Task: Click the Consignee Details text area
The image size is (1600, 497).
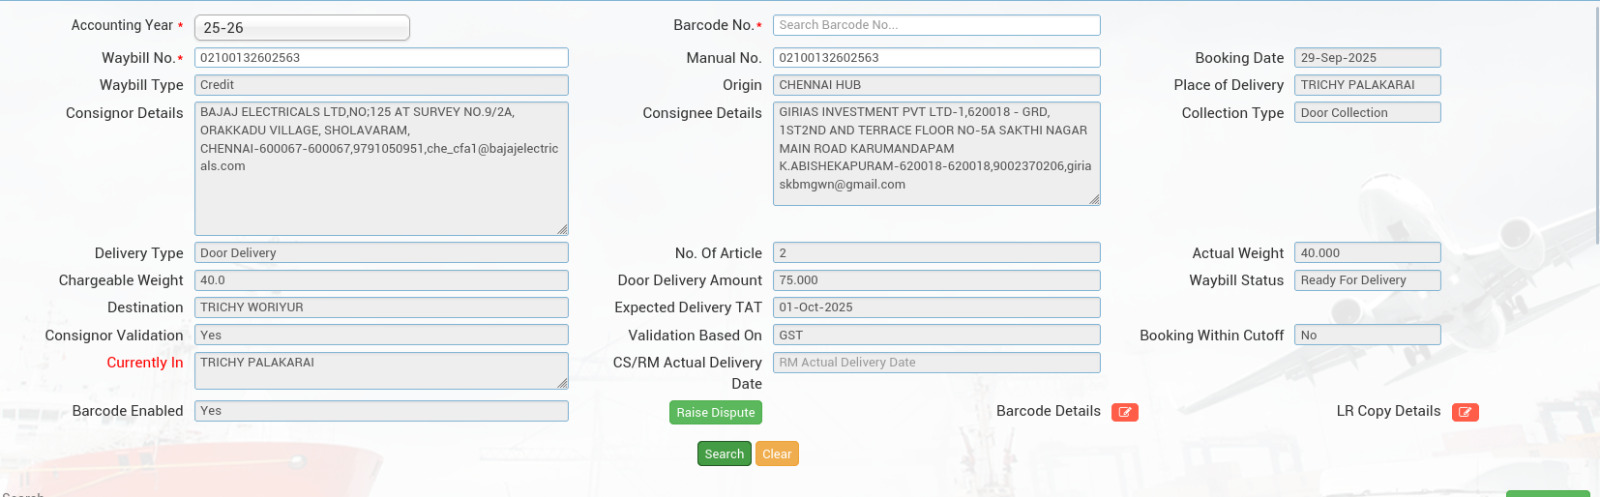Action: 936,153
